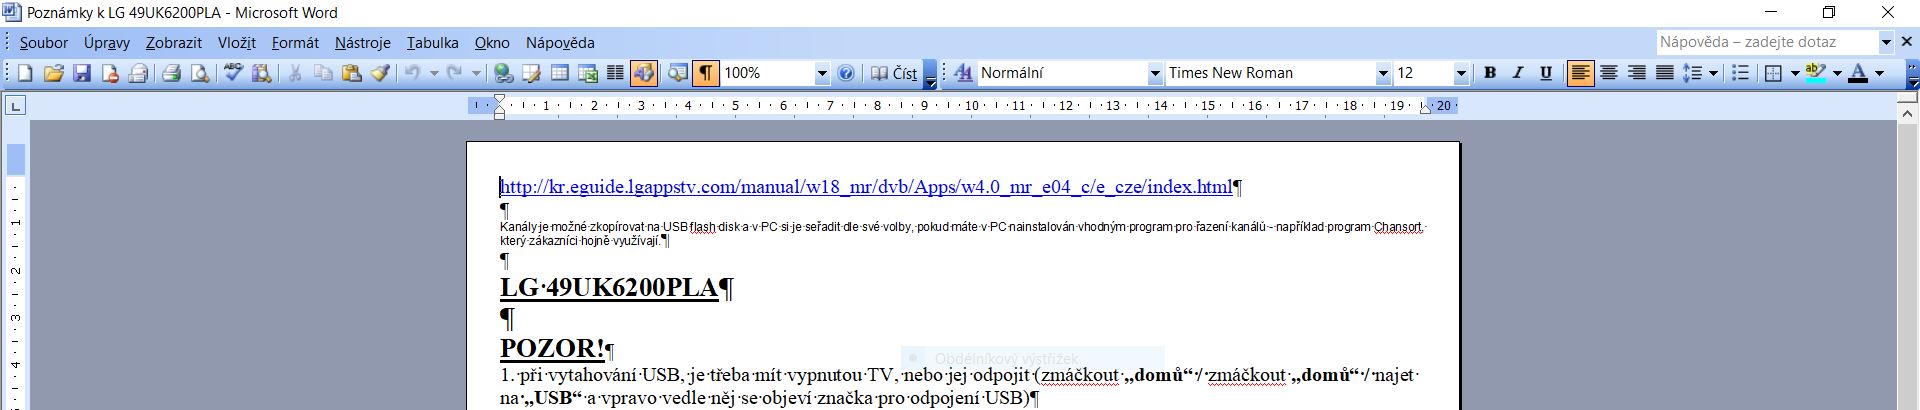Open the Formát menu
The height and width of the screenshot is (410, 1920).
click(295, 43)
